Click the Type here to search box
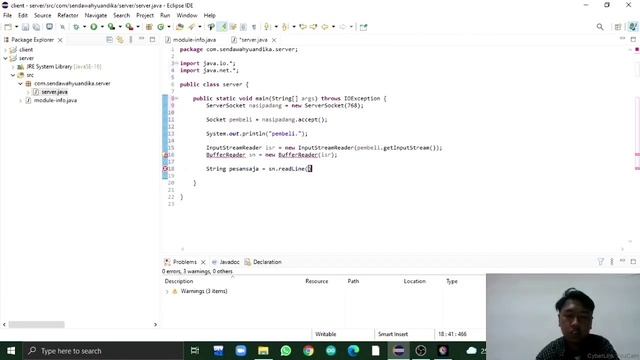 click(103, 351)
